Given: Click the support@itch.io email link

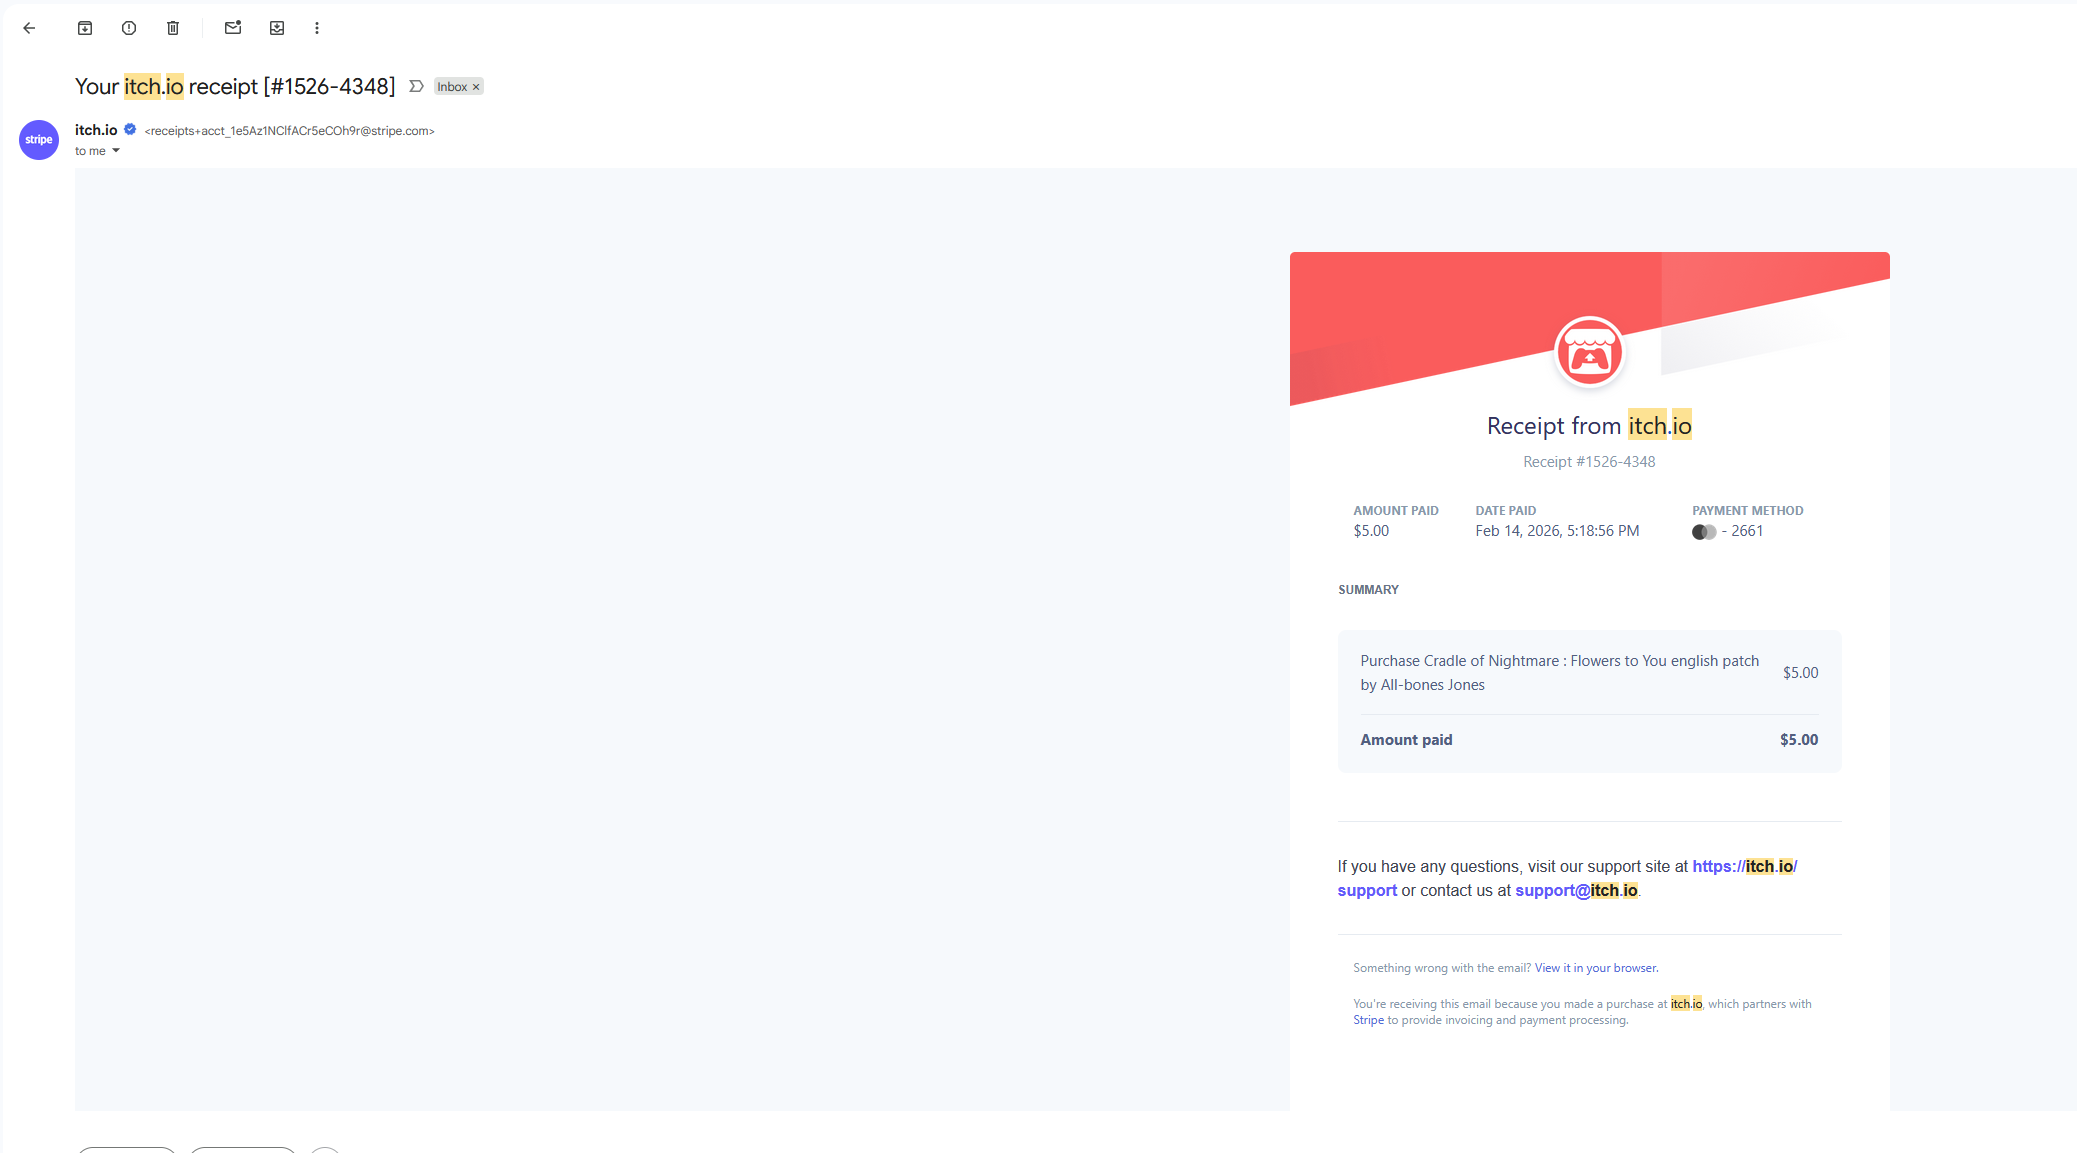Looking at the screenshot, I should pyautogui.click(x=1575, y=891).
